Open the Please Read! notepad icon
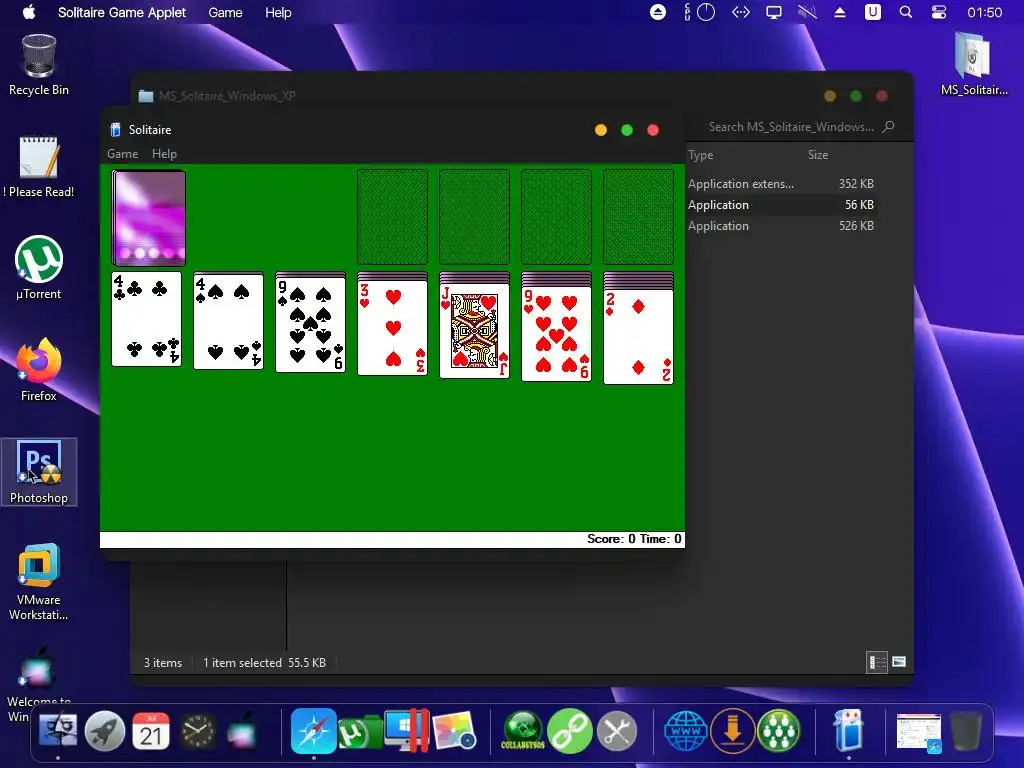 pyautogui.click(x=39, y=167)
